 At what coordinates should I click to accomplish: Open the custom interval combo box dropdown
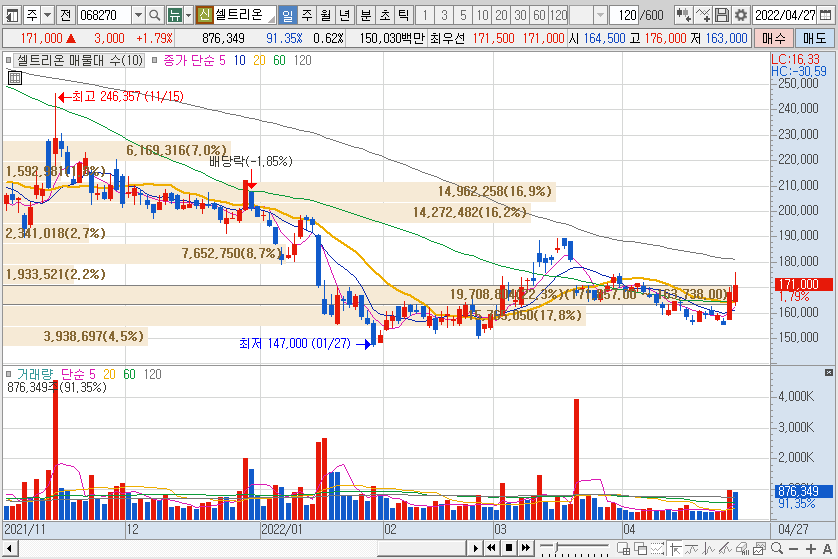(600, 15)
